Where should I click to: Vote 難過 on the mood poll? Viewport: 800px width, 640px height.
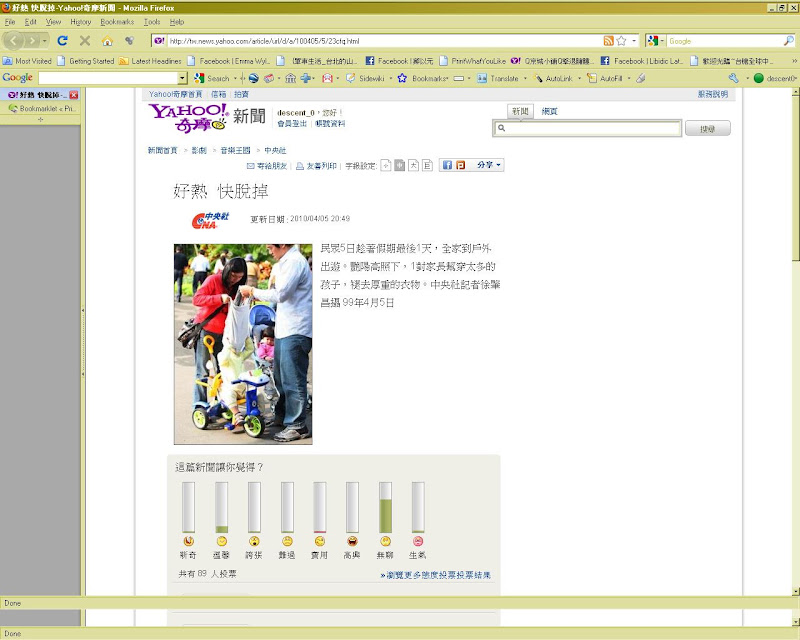pyautogui.click(x=287, y=541)
